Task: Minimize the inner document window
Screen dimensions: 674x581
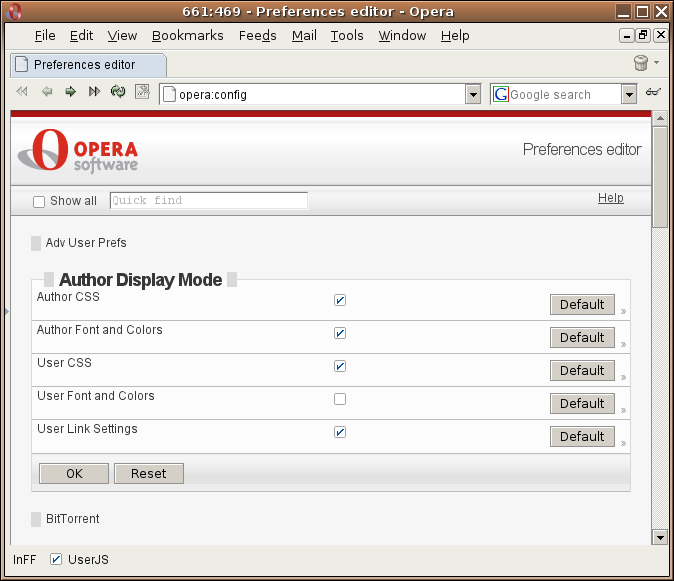Action: click(x=627, y=35)
